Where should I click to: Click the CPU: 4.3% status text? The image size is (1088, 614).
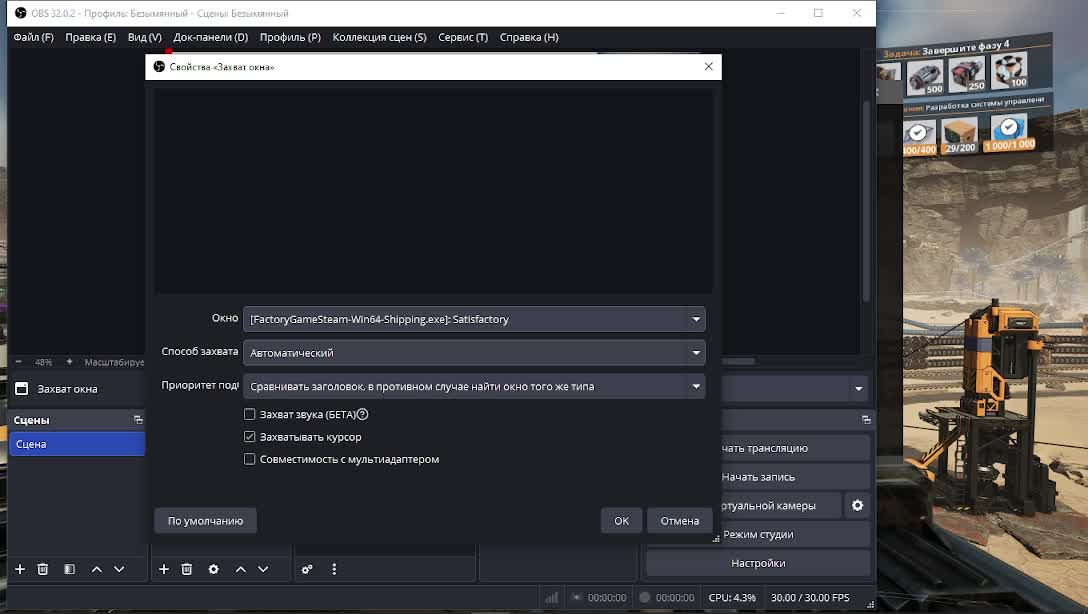pyautogui.click(x=732, y=597)
